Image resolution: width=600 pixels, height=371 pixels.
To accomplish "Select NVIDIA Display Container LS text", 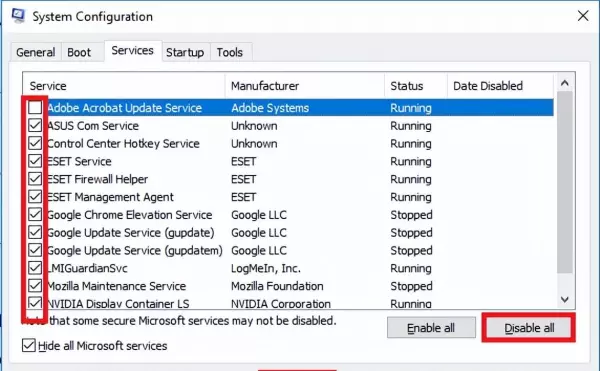I will coord(118,303).
